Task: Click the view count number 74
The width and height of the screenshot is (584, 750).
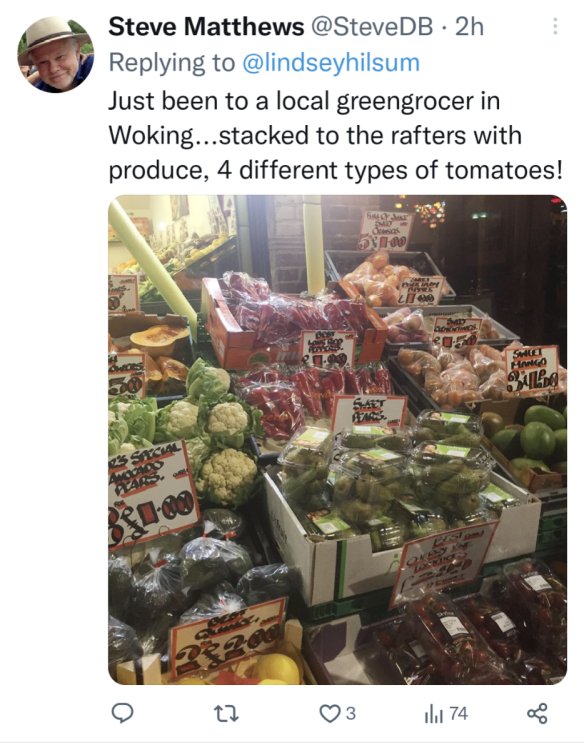Action: [458, 714]
